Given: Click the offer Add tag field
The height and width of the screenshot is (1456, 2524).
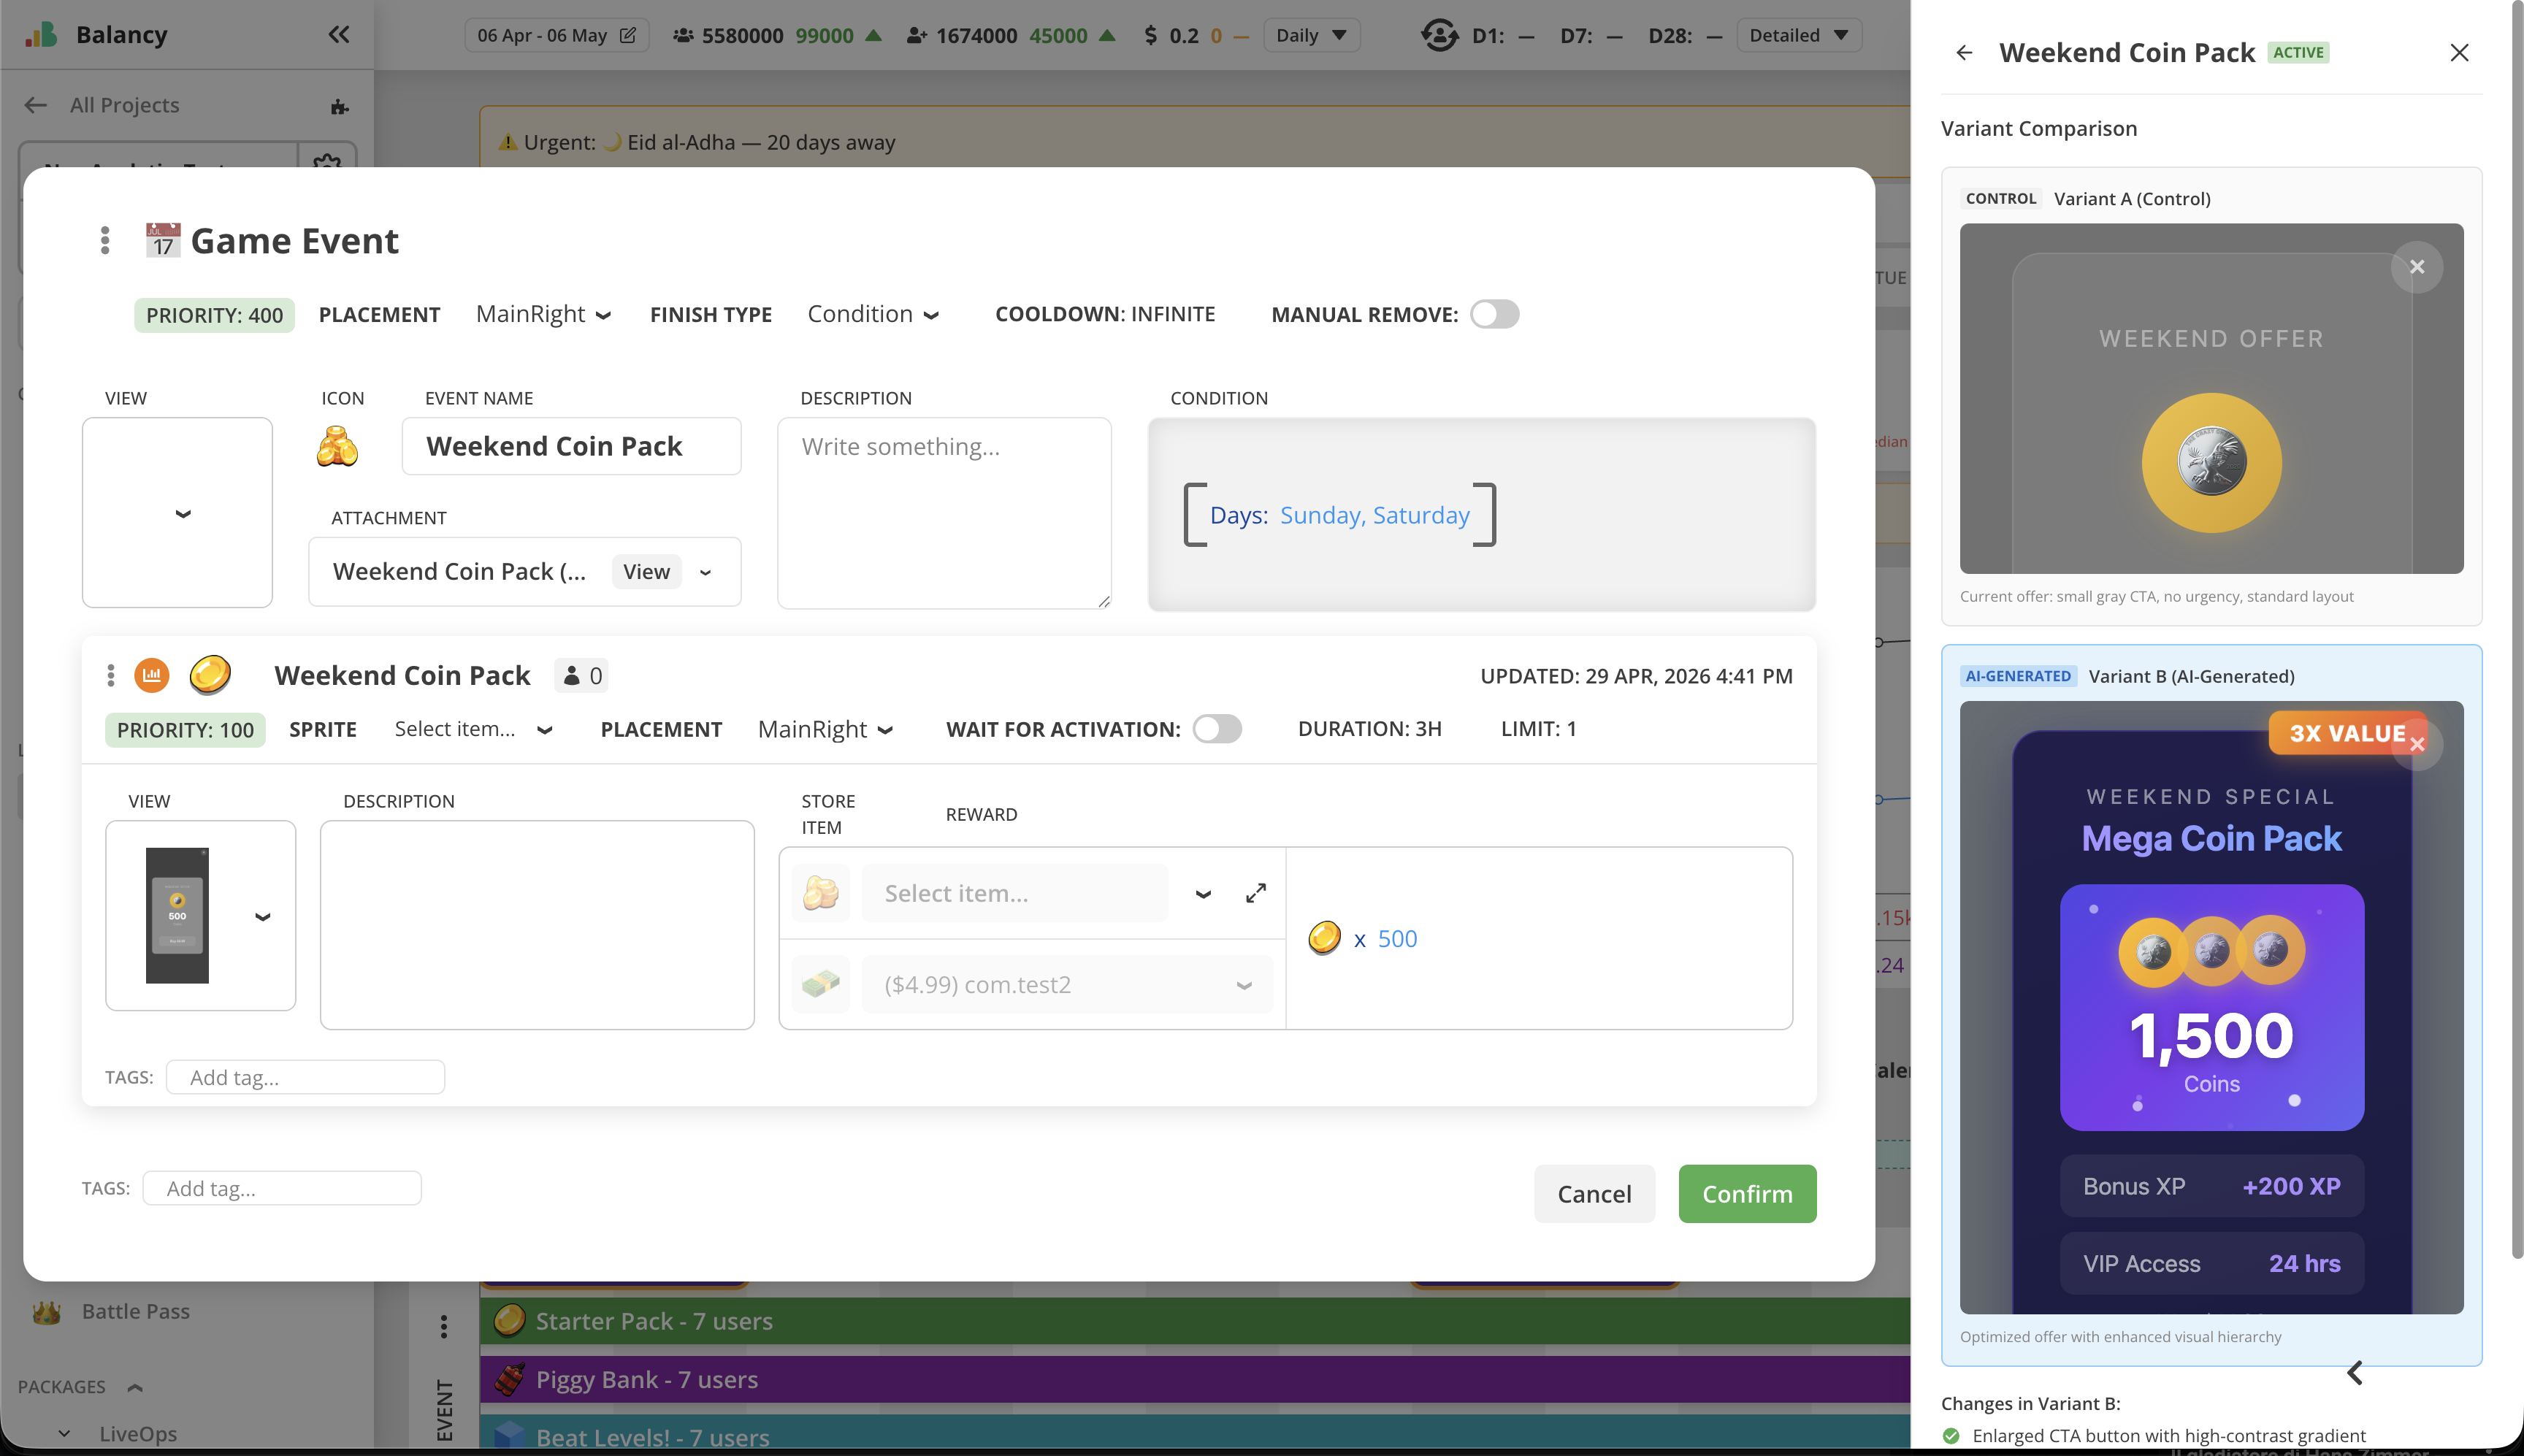Looking at the screenshot, I should [x=305, y=1077].
